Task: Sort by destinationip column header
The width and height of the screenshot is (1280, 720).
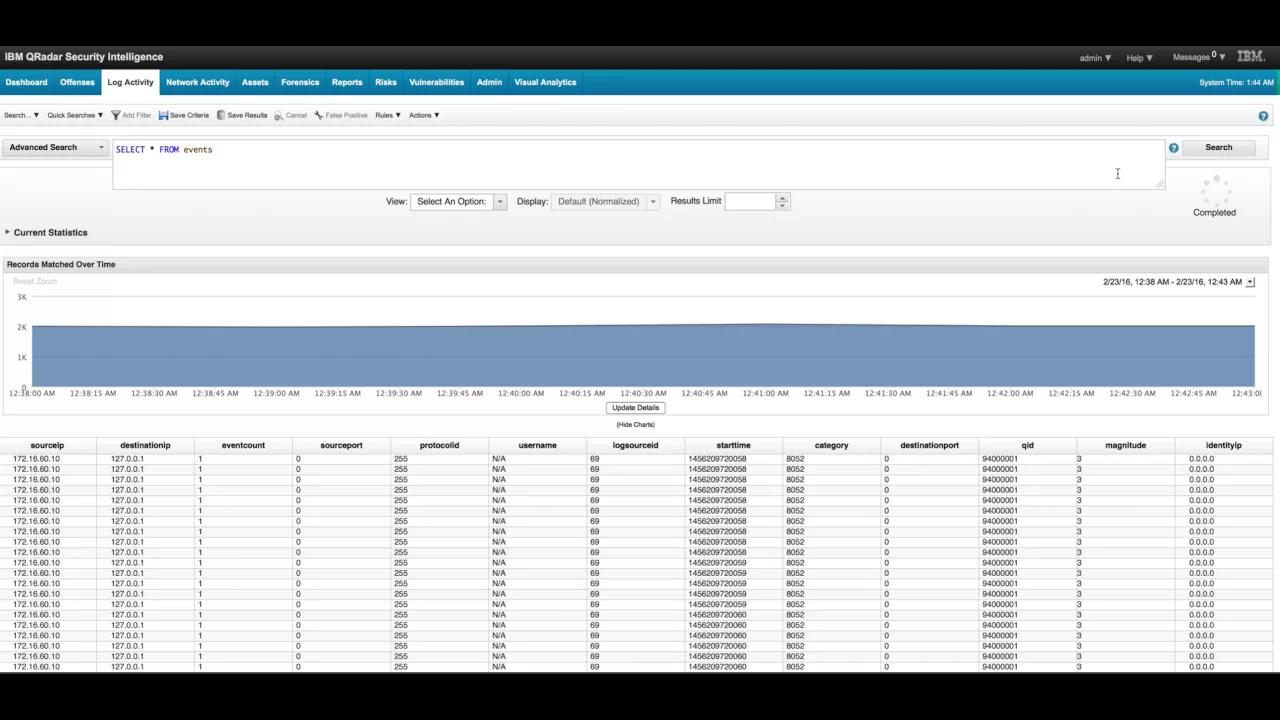Action: 145,445
